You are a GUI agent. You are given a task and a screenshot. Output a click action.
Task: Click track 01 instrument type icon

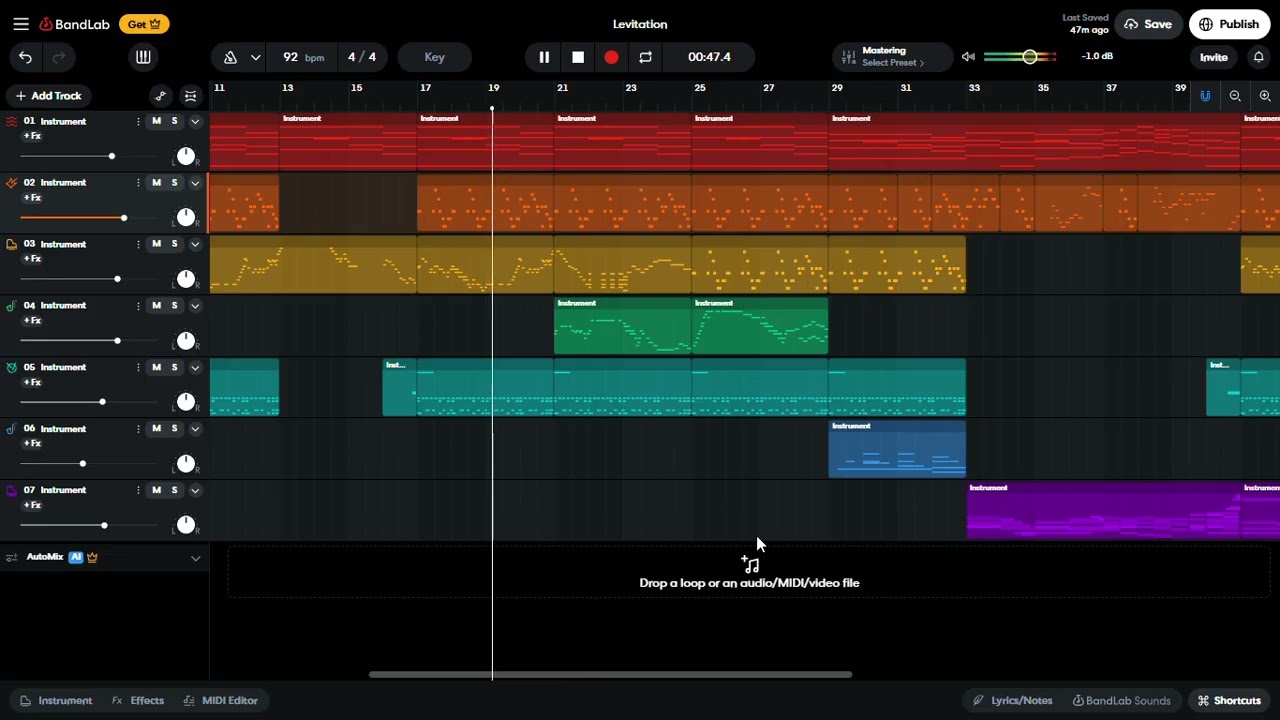click(x=11, y=121)
